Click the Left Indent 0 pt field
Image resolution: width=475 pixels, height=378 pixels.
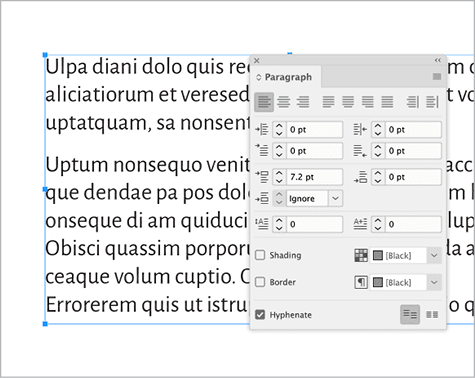[314, 129]
